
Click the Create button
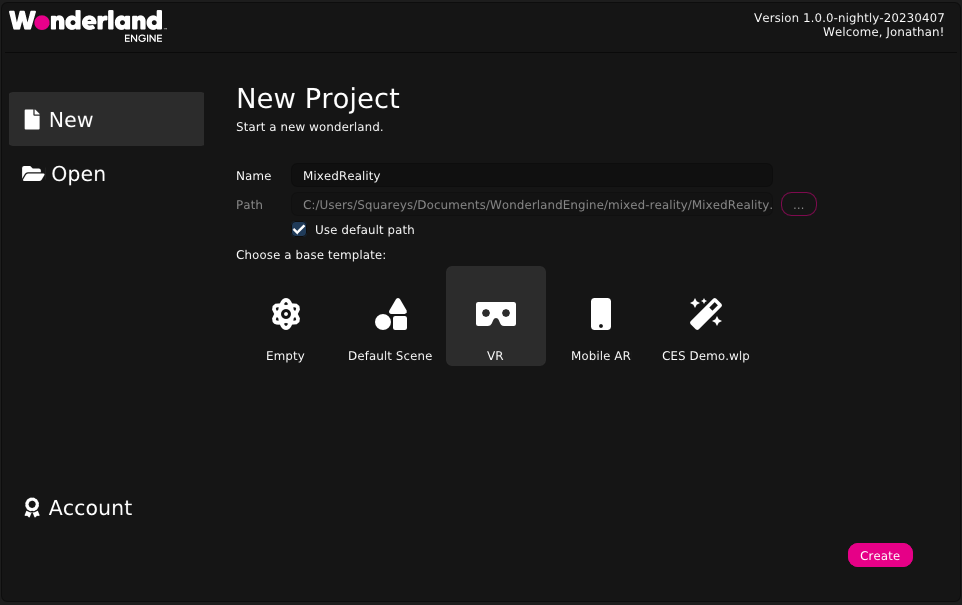pyautogui.click(x=880, y=555)
